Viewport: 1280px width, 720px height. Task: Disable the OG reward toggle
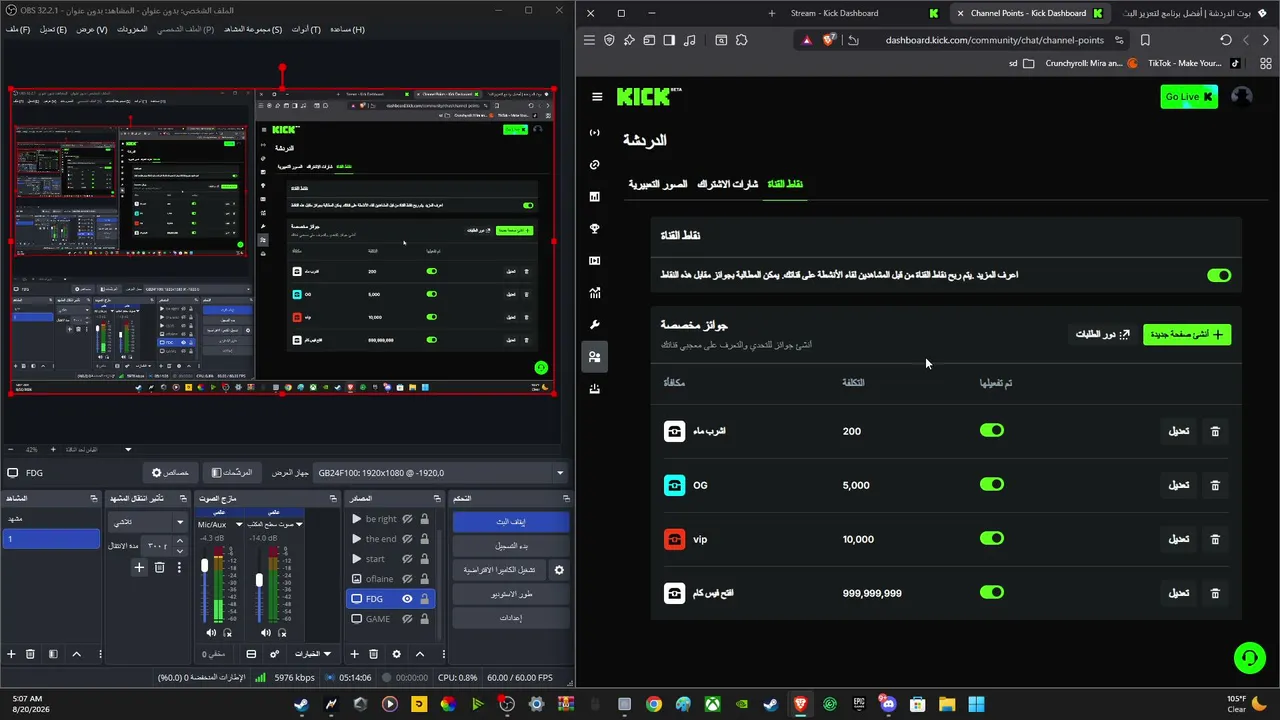[992, 484]
